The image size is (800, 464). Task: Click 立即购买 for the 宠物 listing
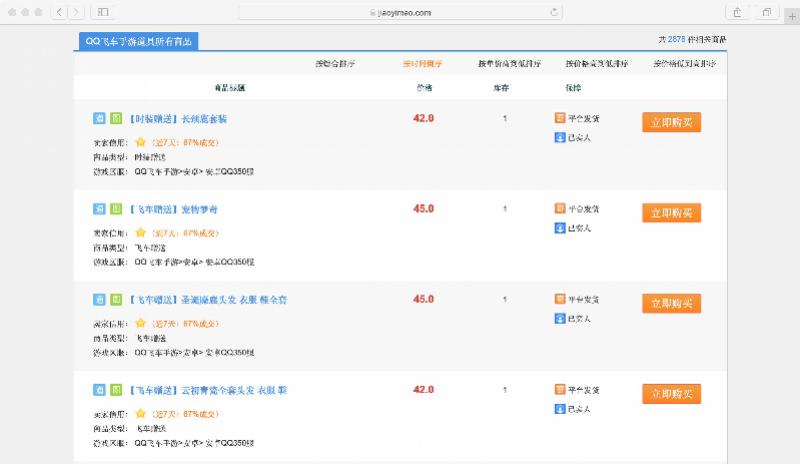pos(671,213)
